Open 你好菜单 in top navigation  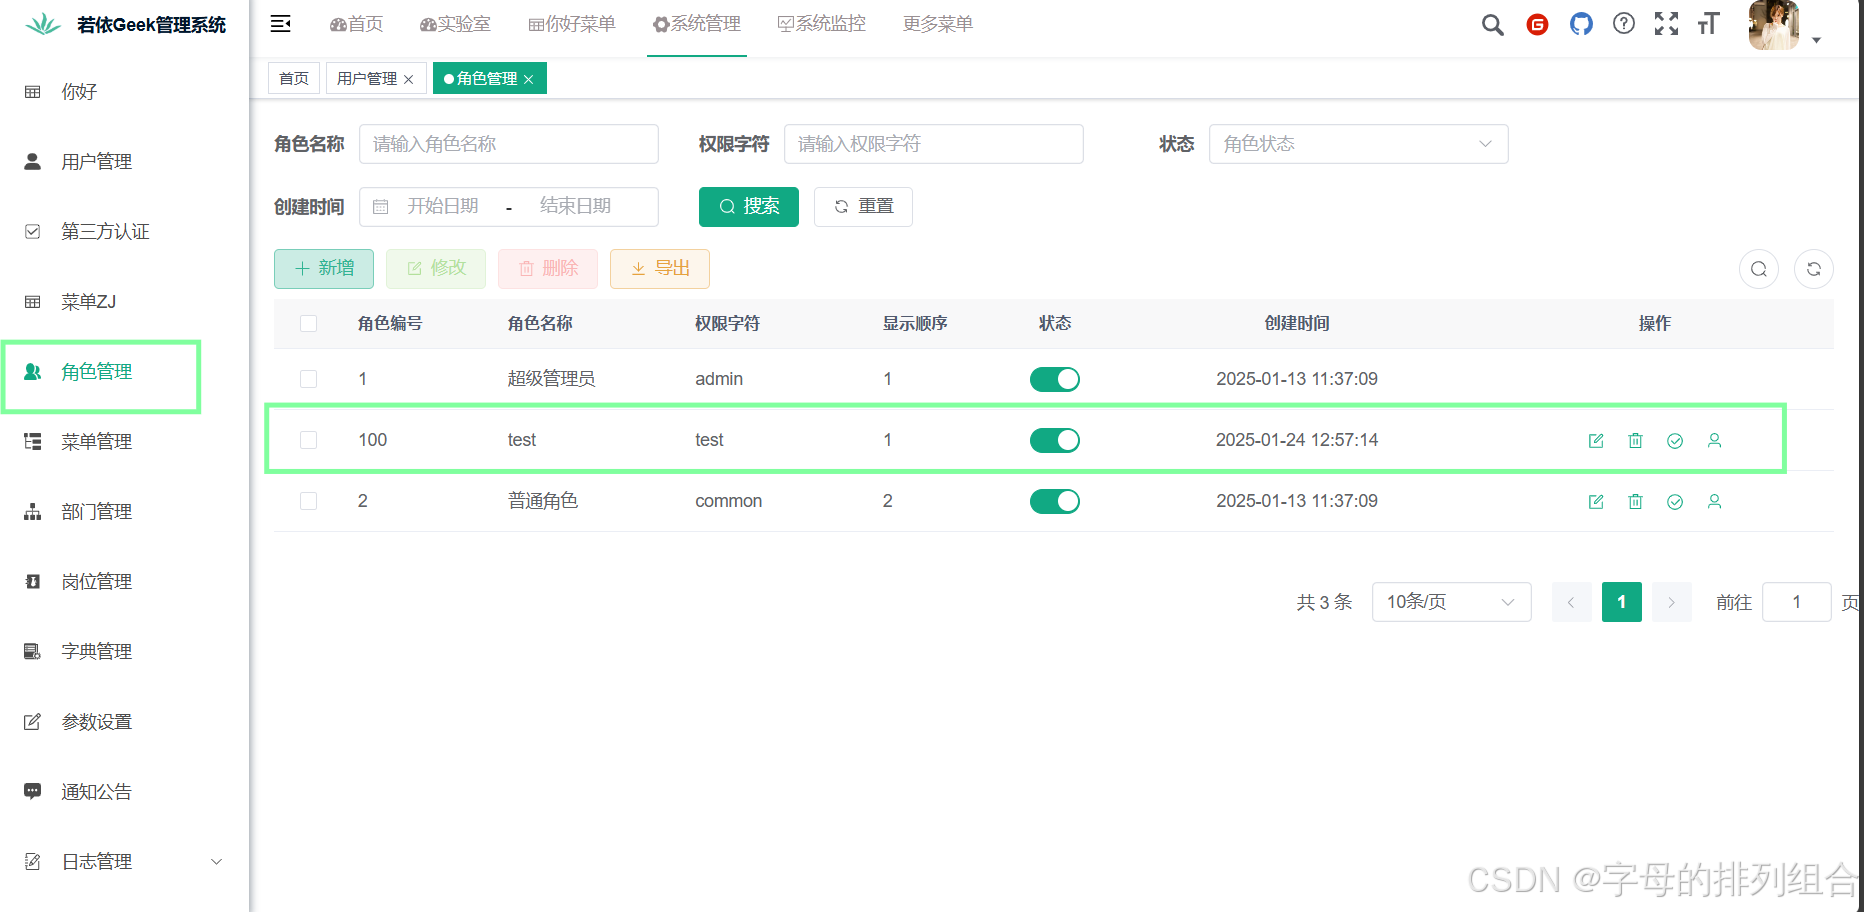click(x=572, y=24)
